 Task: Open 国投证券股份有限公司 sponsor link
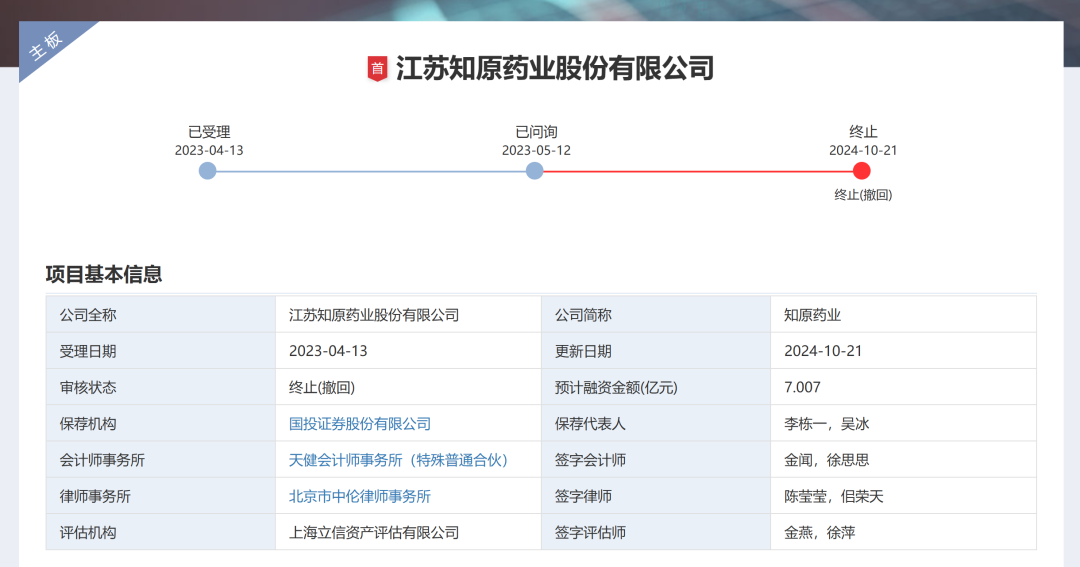pos(360,424)
